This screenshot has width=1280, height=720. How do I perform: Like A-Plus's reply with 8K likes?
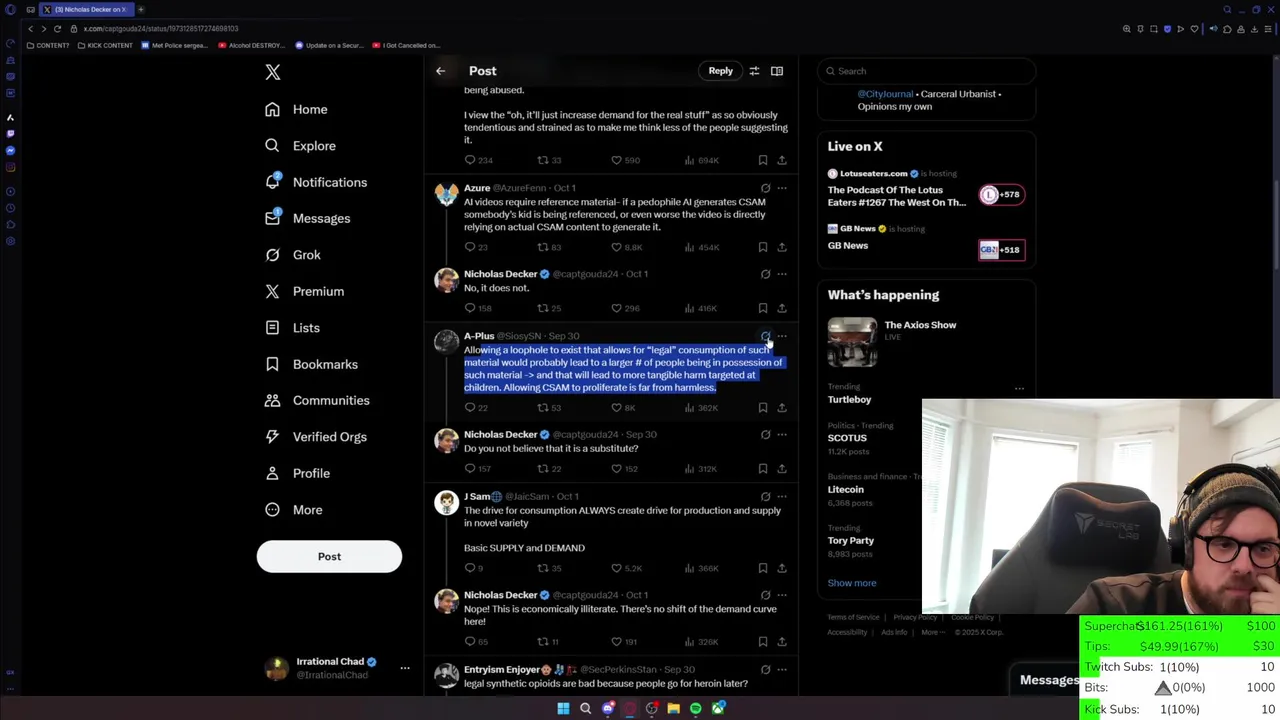tap(623, 408)
